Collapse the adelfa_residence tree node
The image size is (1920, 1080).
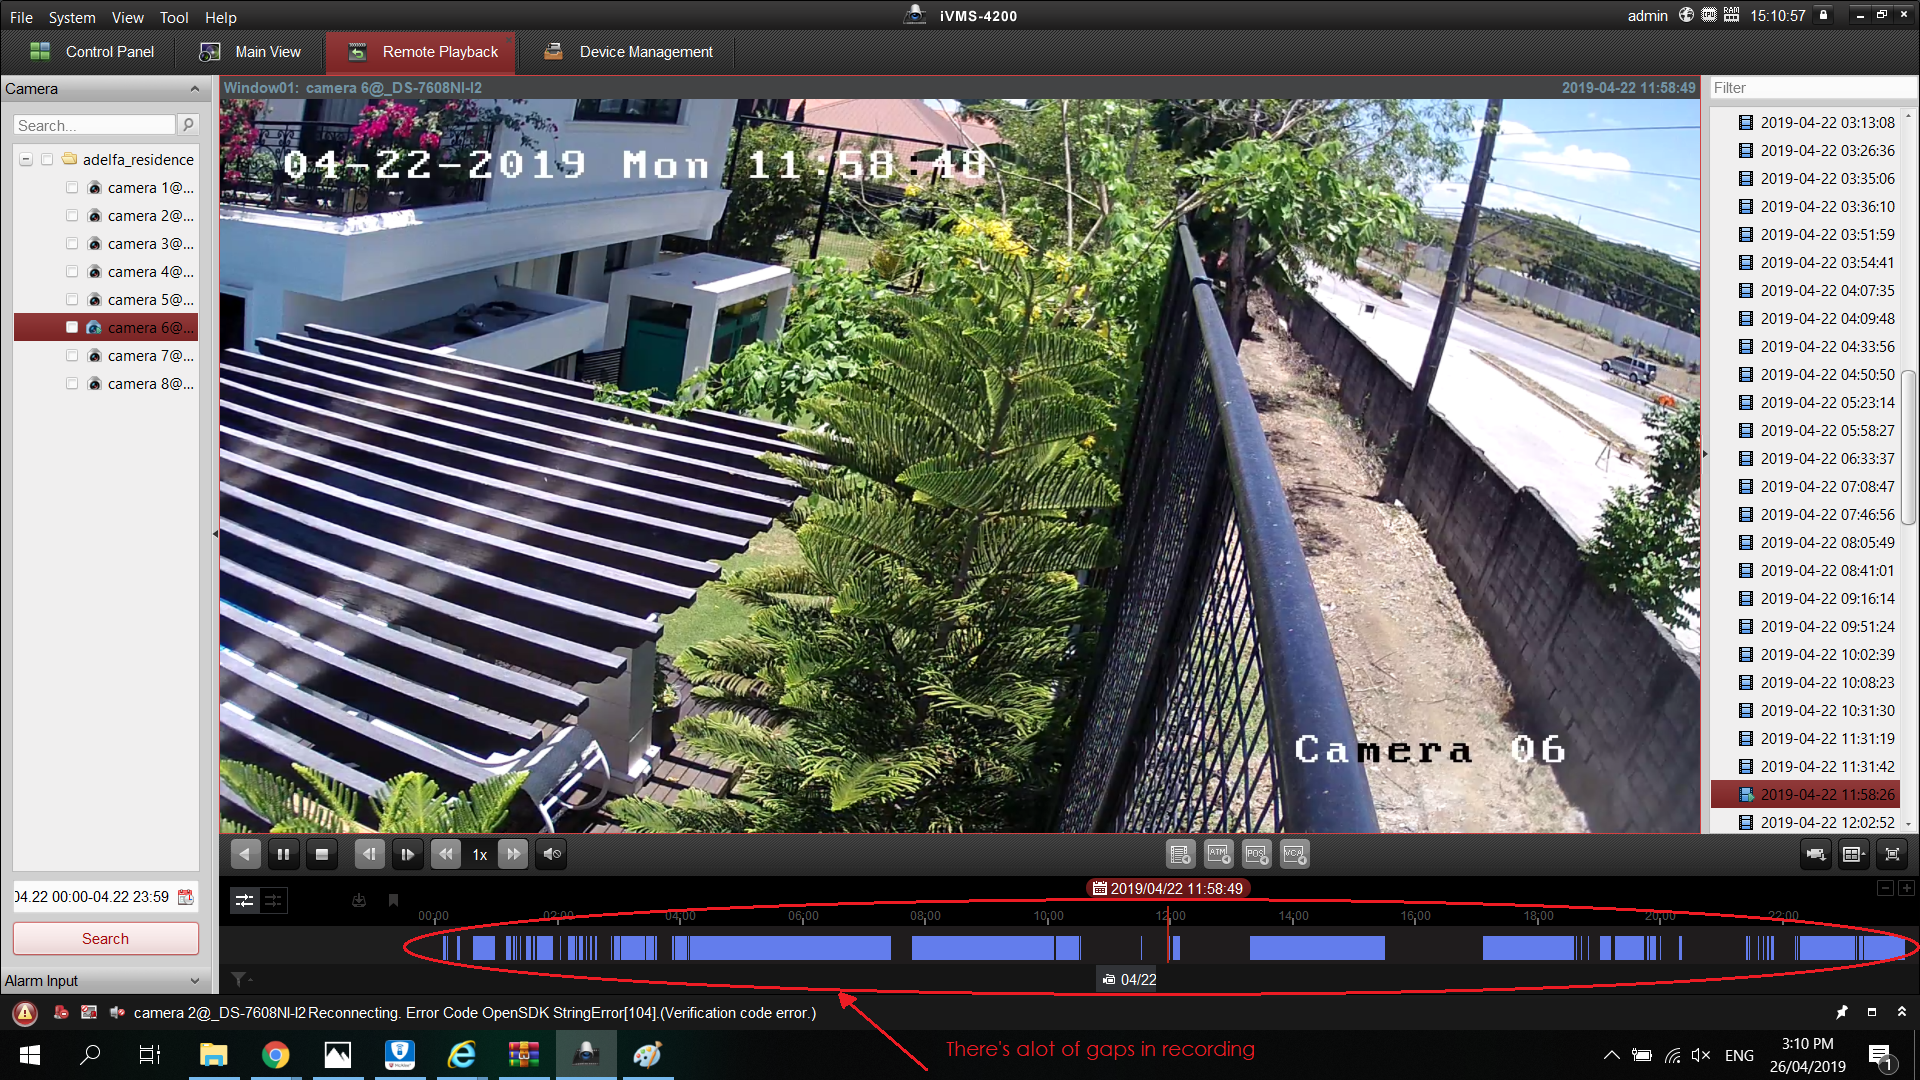pyautogui.click(x=26, y=160)
